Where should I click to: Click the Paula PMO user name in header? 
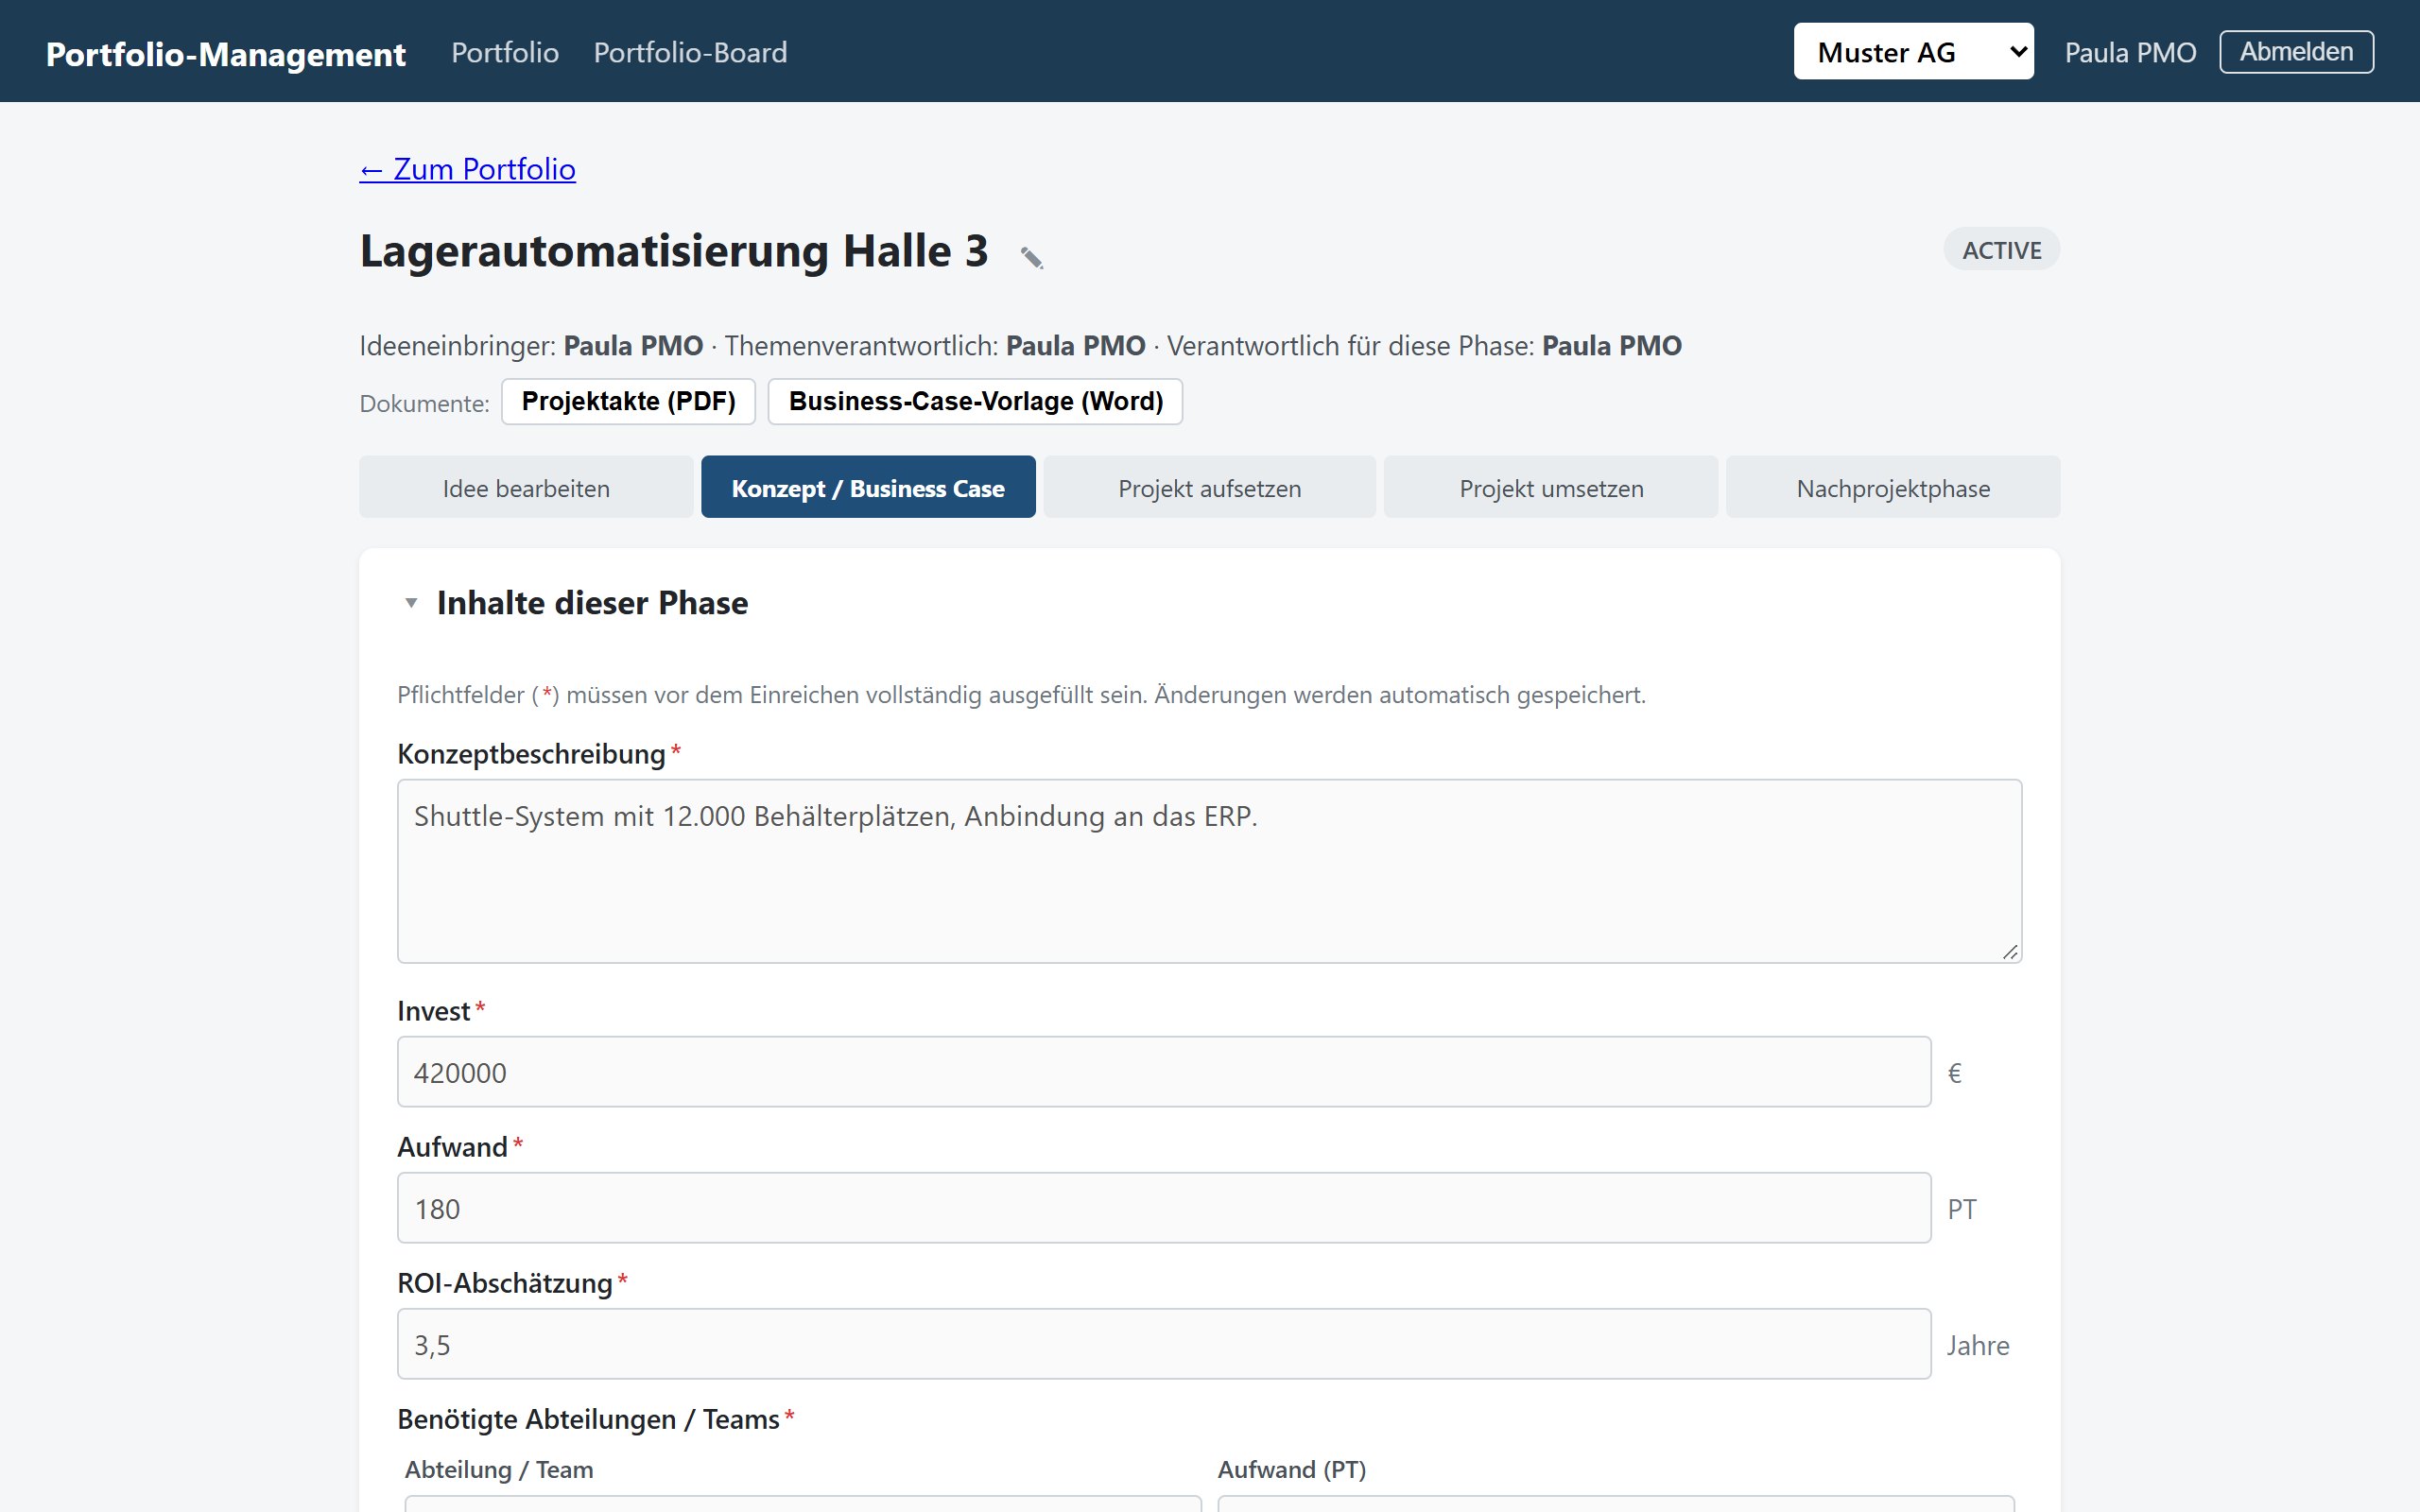(2130, 53)
